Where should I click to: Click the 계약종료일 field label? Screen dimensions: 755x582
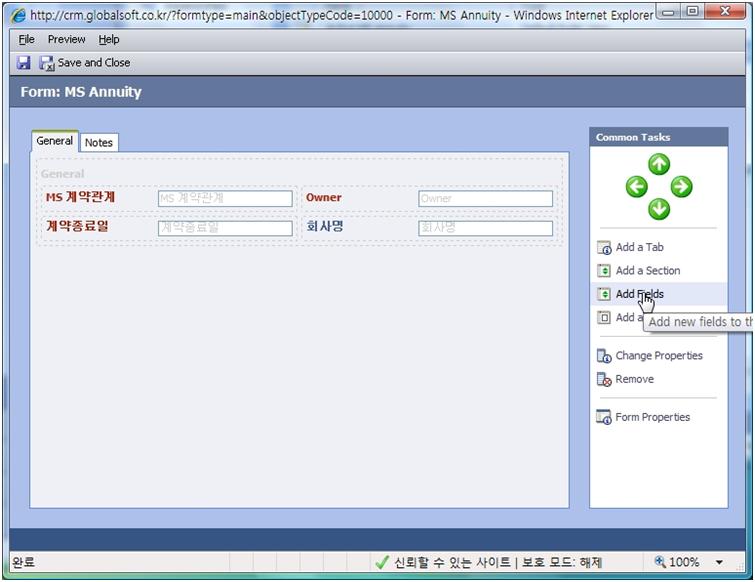point(77,226)
